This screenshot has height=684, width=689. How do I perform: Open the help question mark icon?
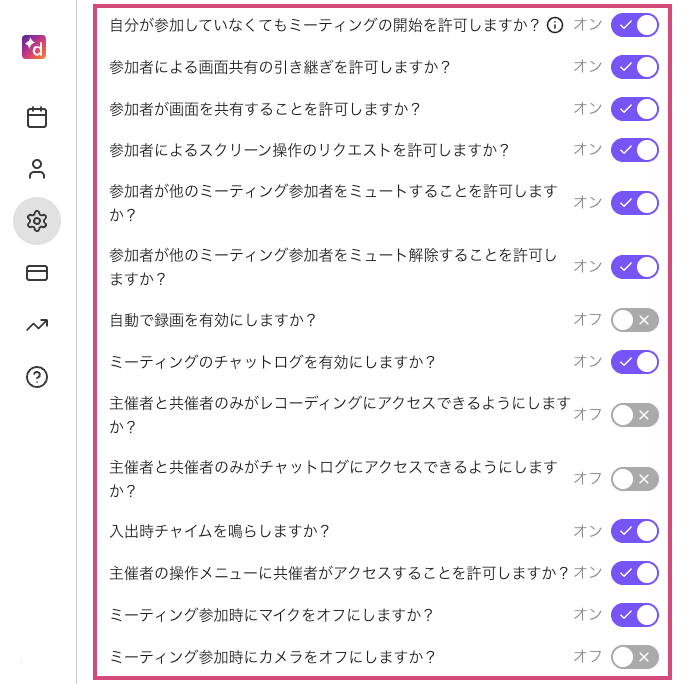[x=37, y=377]
